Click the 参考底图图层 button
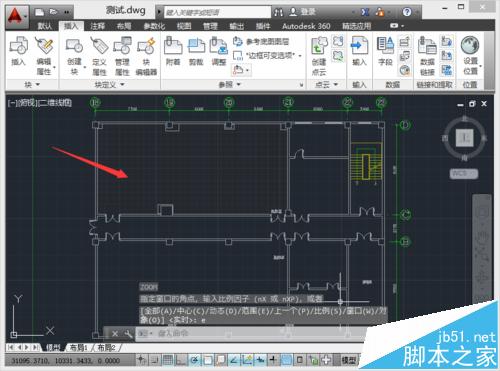Image resolution: width=500 pixels, height=371 pixels. click(261, 42)
